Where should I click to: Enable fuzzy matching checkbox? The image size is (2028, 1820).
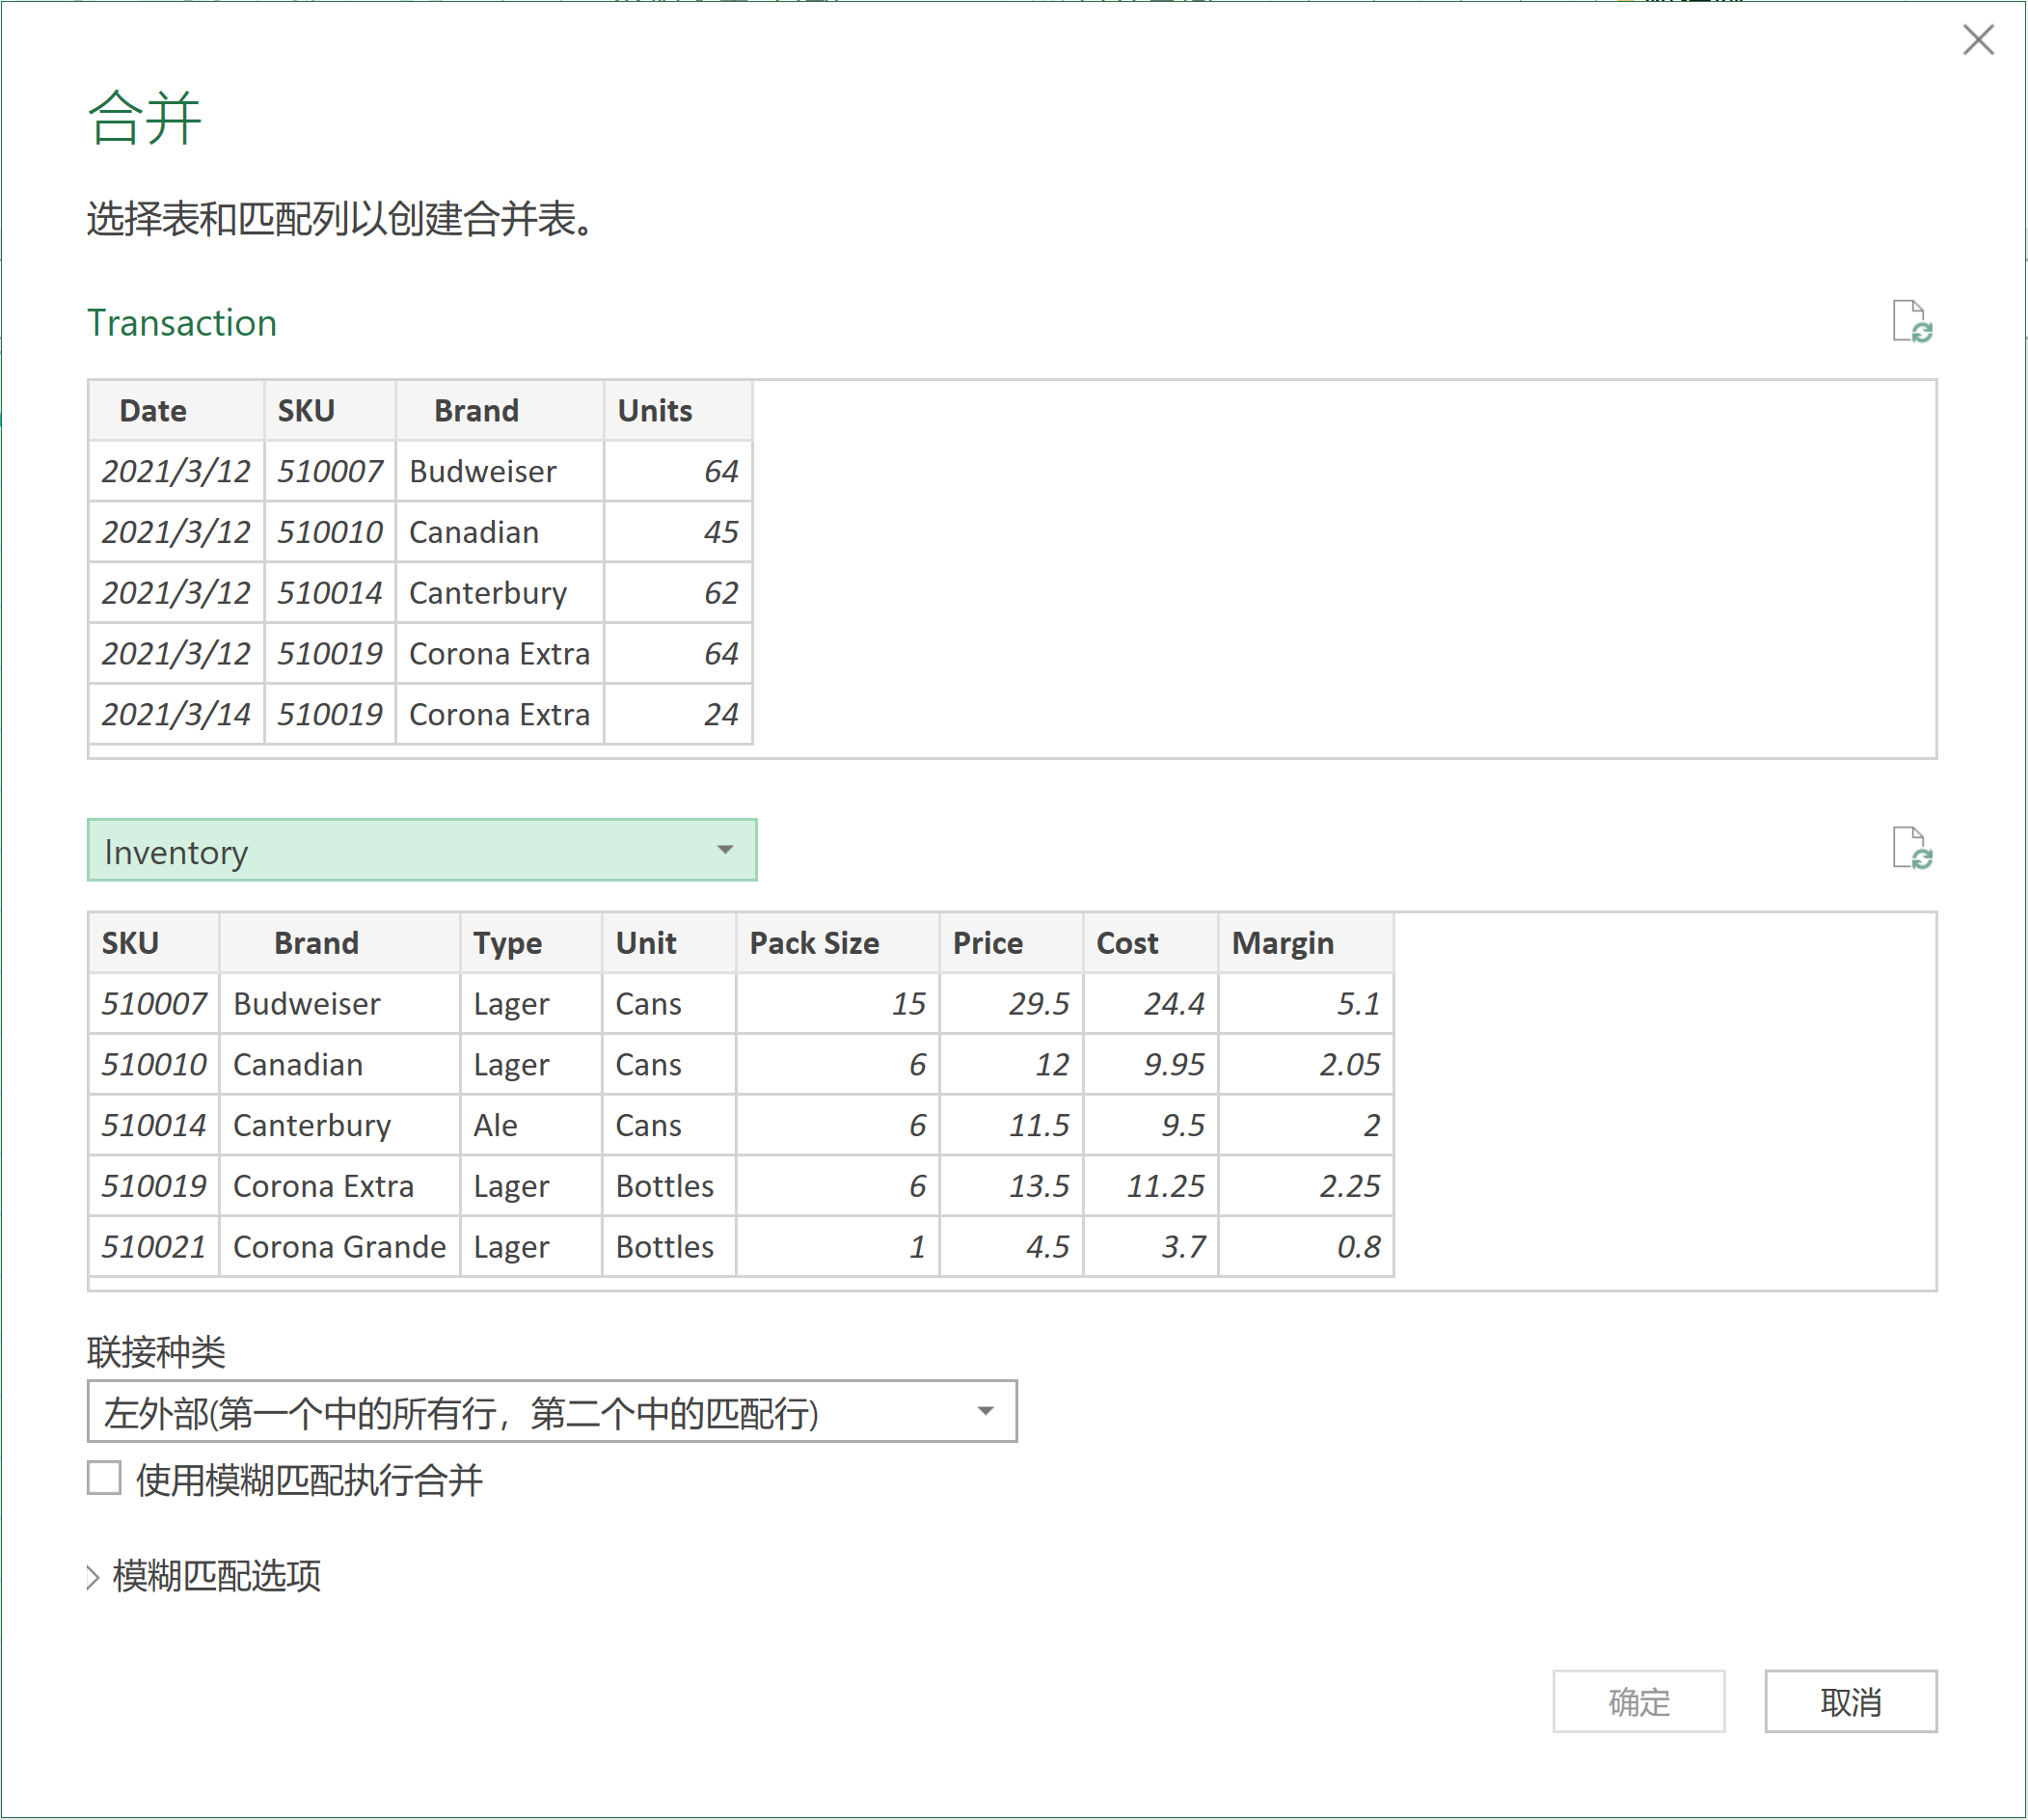pos(104,1478)
